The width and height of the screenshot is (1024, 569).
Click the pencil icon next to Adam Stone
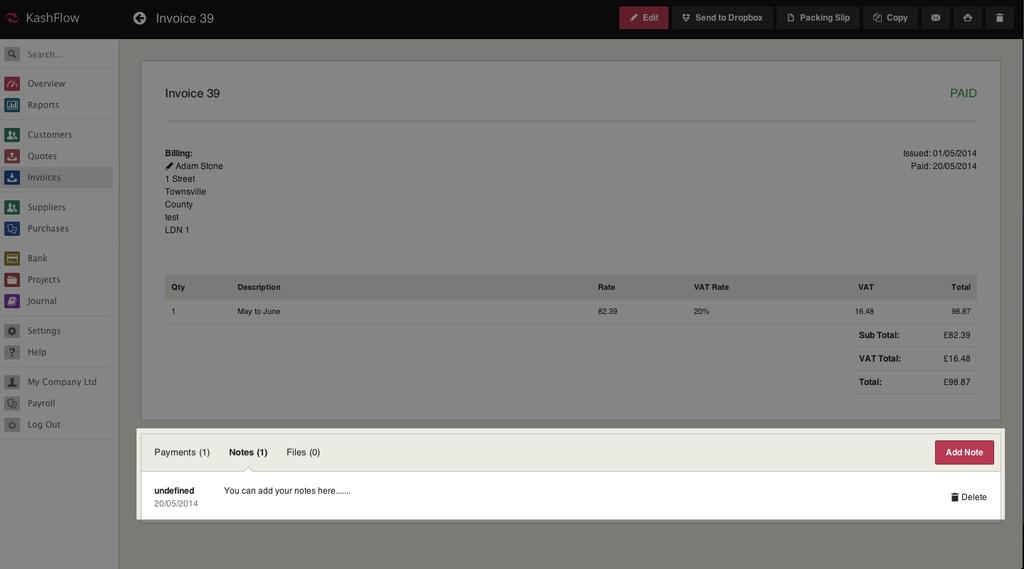169,166
